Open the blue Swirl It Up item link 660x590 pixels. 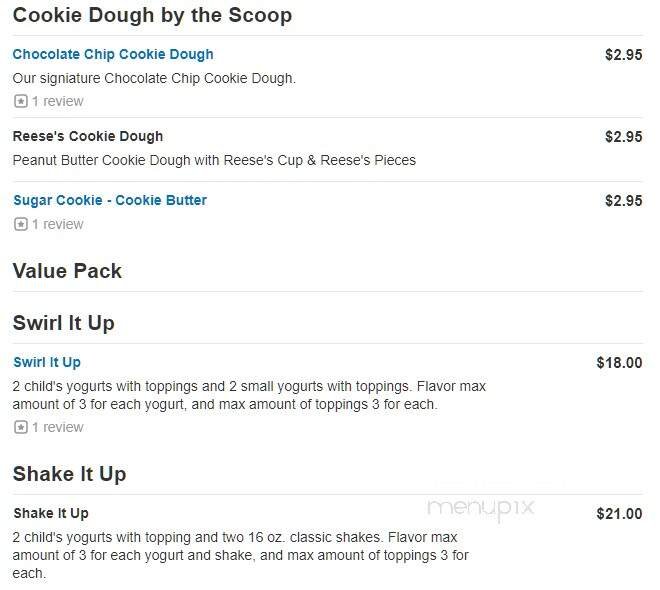(47, 362)
